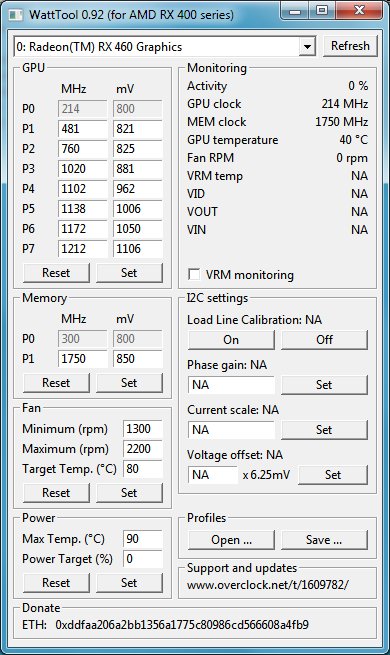Click the disabled GPU P0 MHz field 214
Image resolution: width=390 pixels, height=655 pixels.
83,109
